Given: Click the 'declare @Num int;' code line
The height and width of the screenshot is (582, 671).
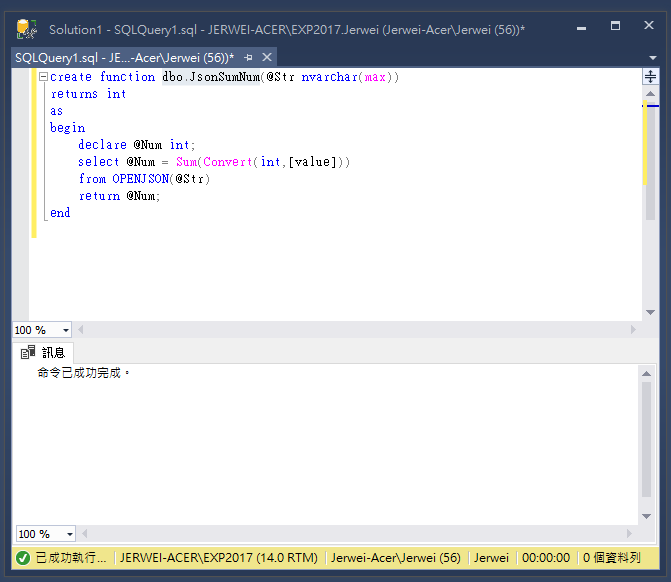Looking at the screenshot, I should pos(137,145).
